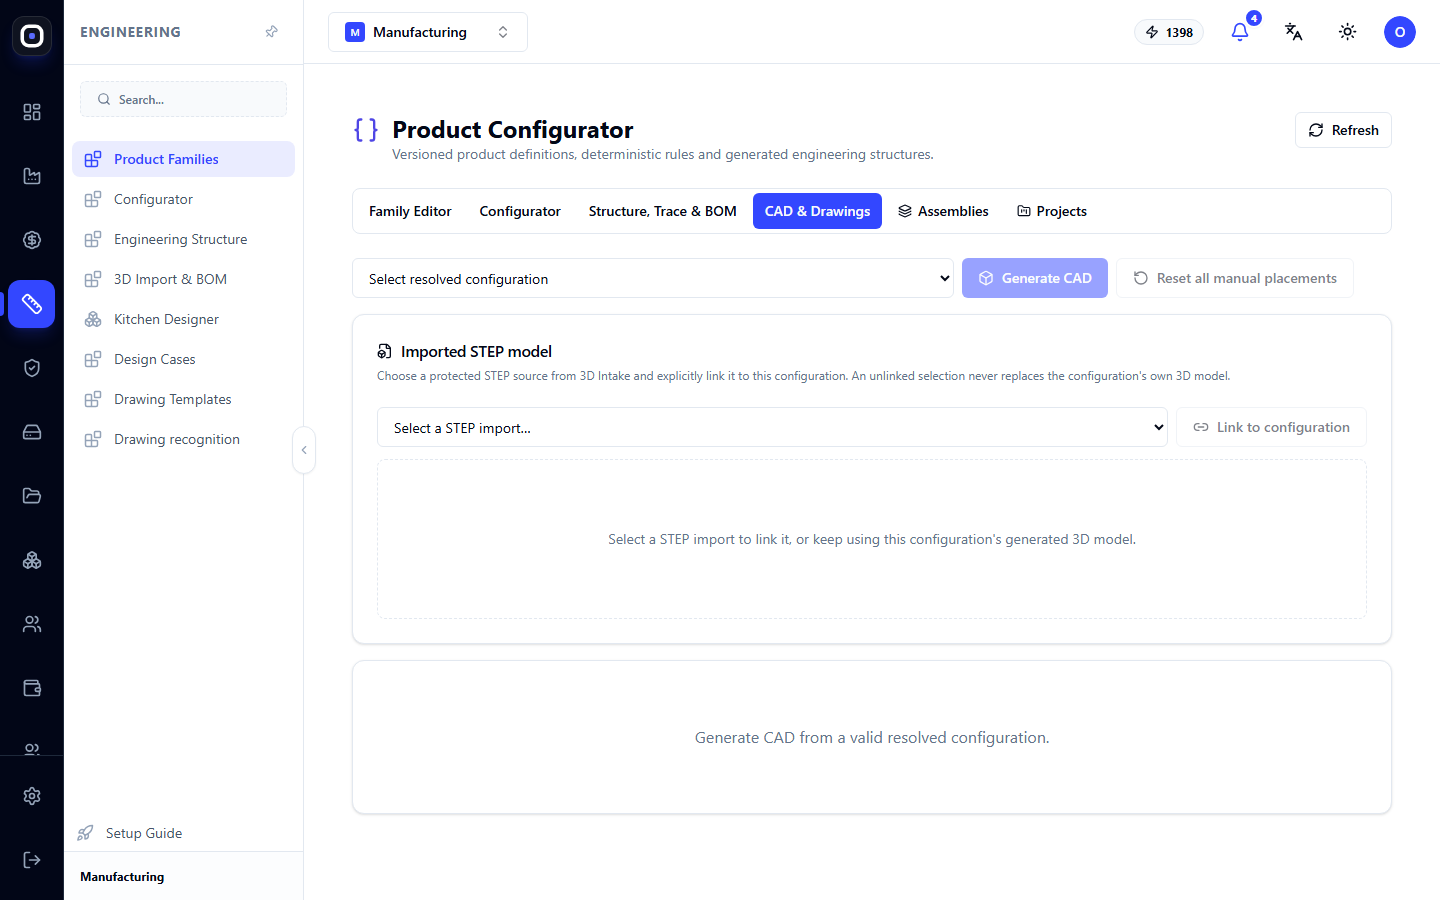Screen dimensions: 1440x900
Task: Open Kitchen Designer in the sidebar
Action: click(183, 319)
